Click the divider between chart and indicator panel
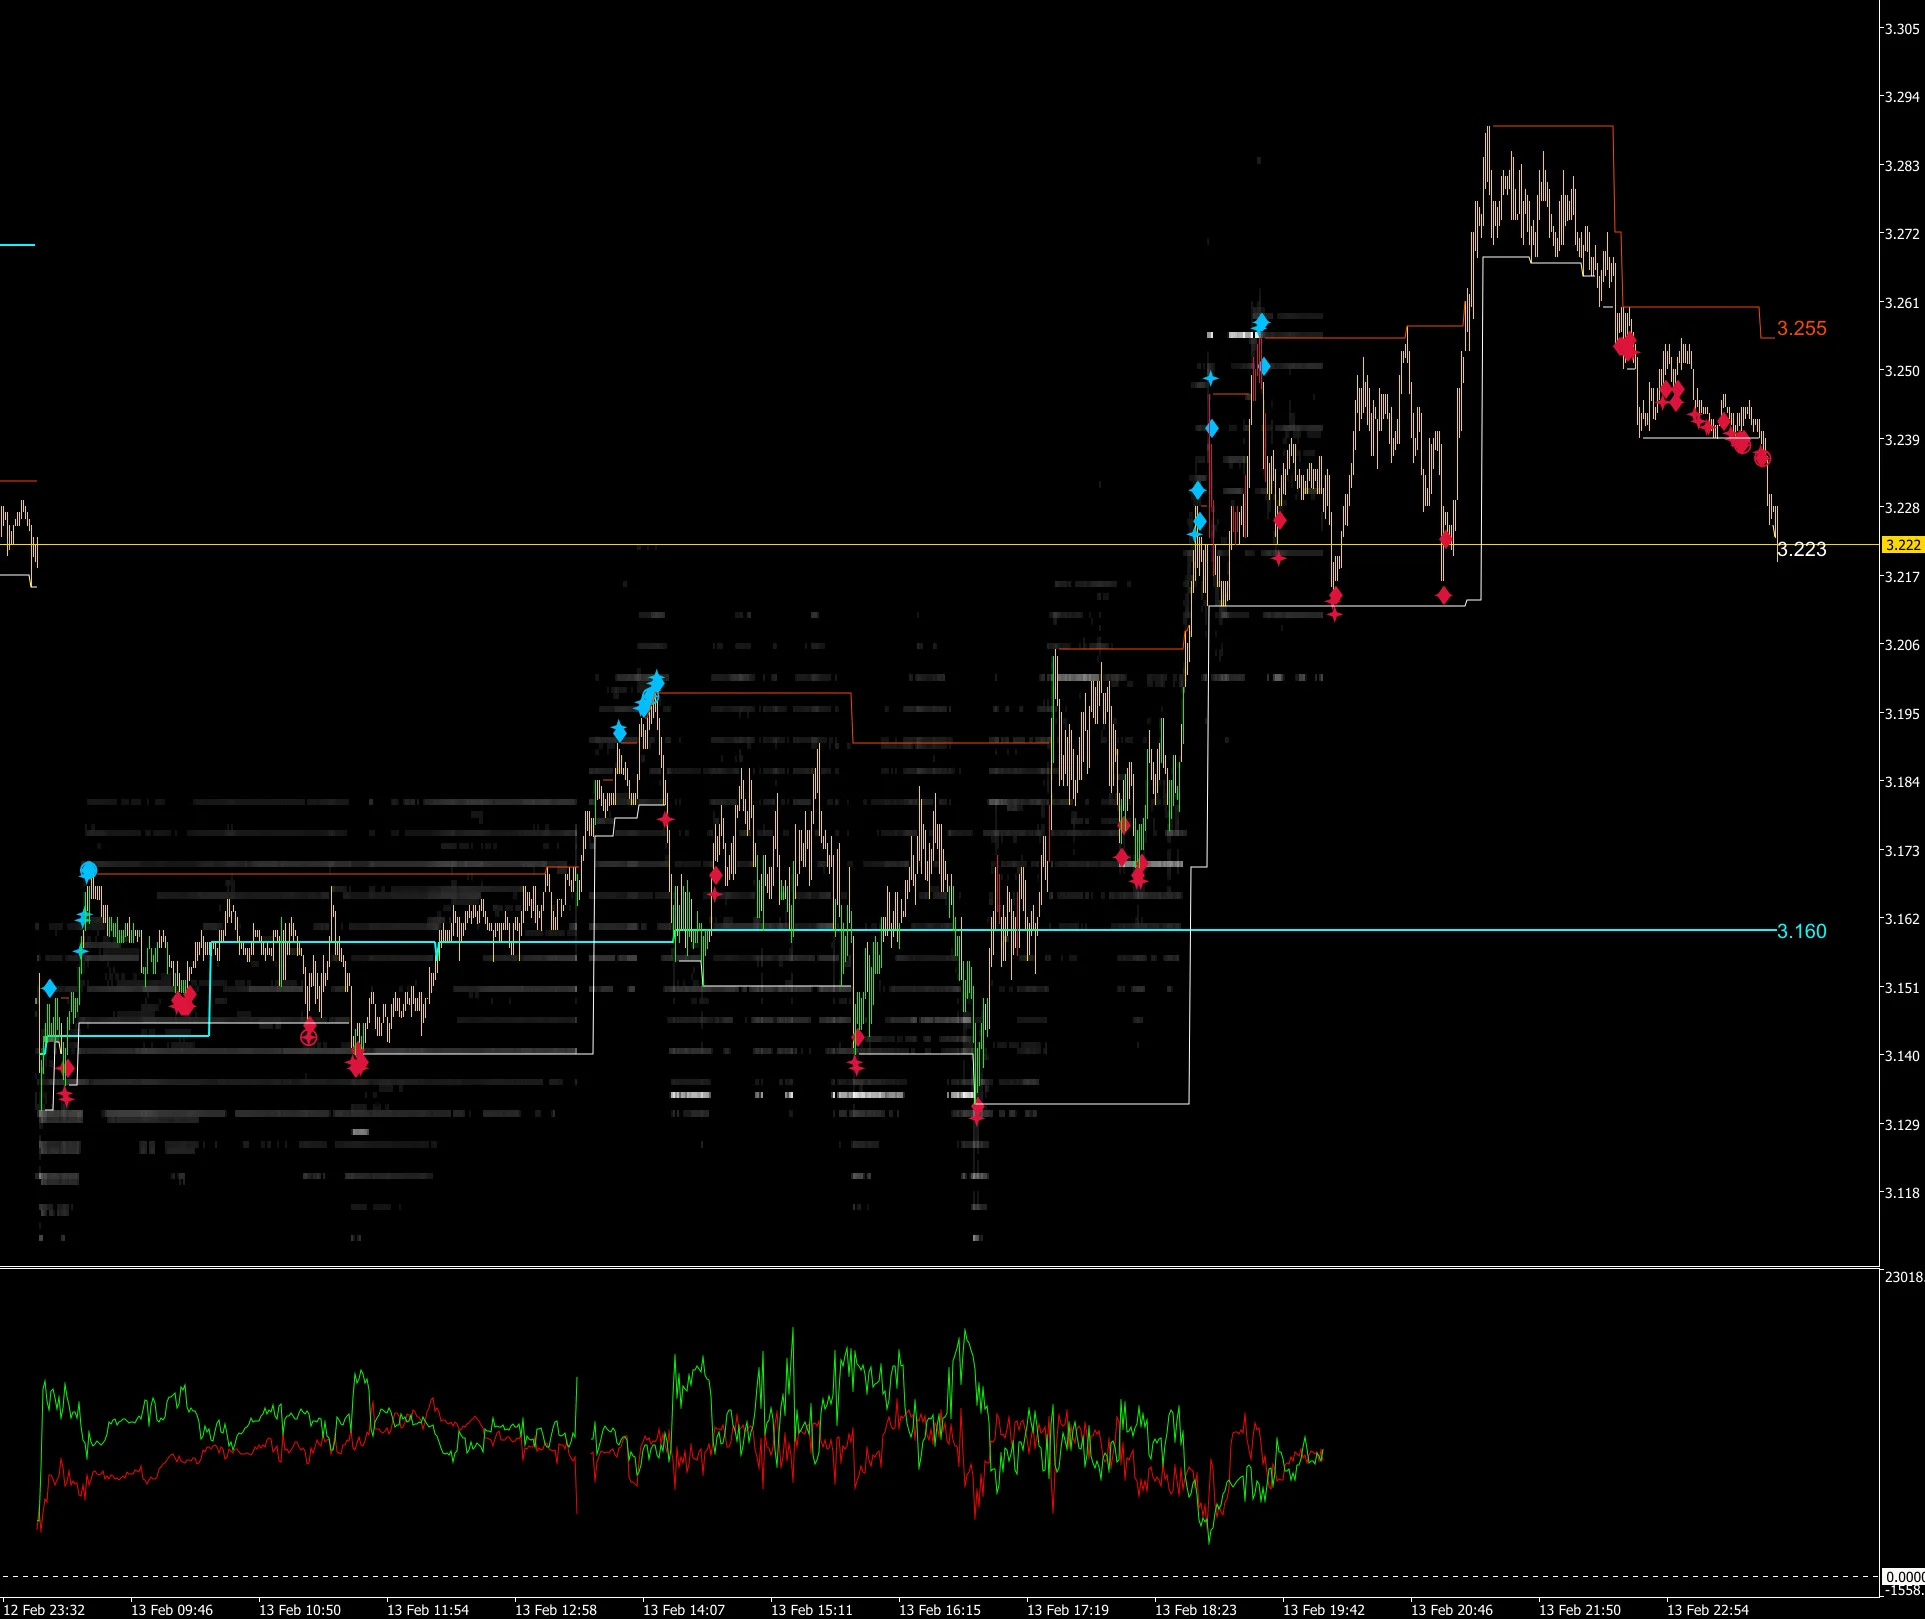The width and height of the screenshot is (1925, 1619). [x=940, y=1268]
